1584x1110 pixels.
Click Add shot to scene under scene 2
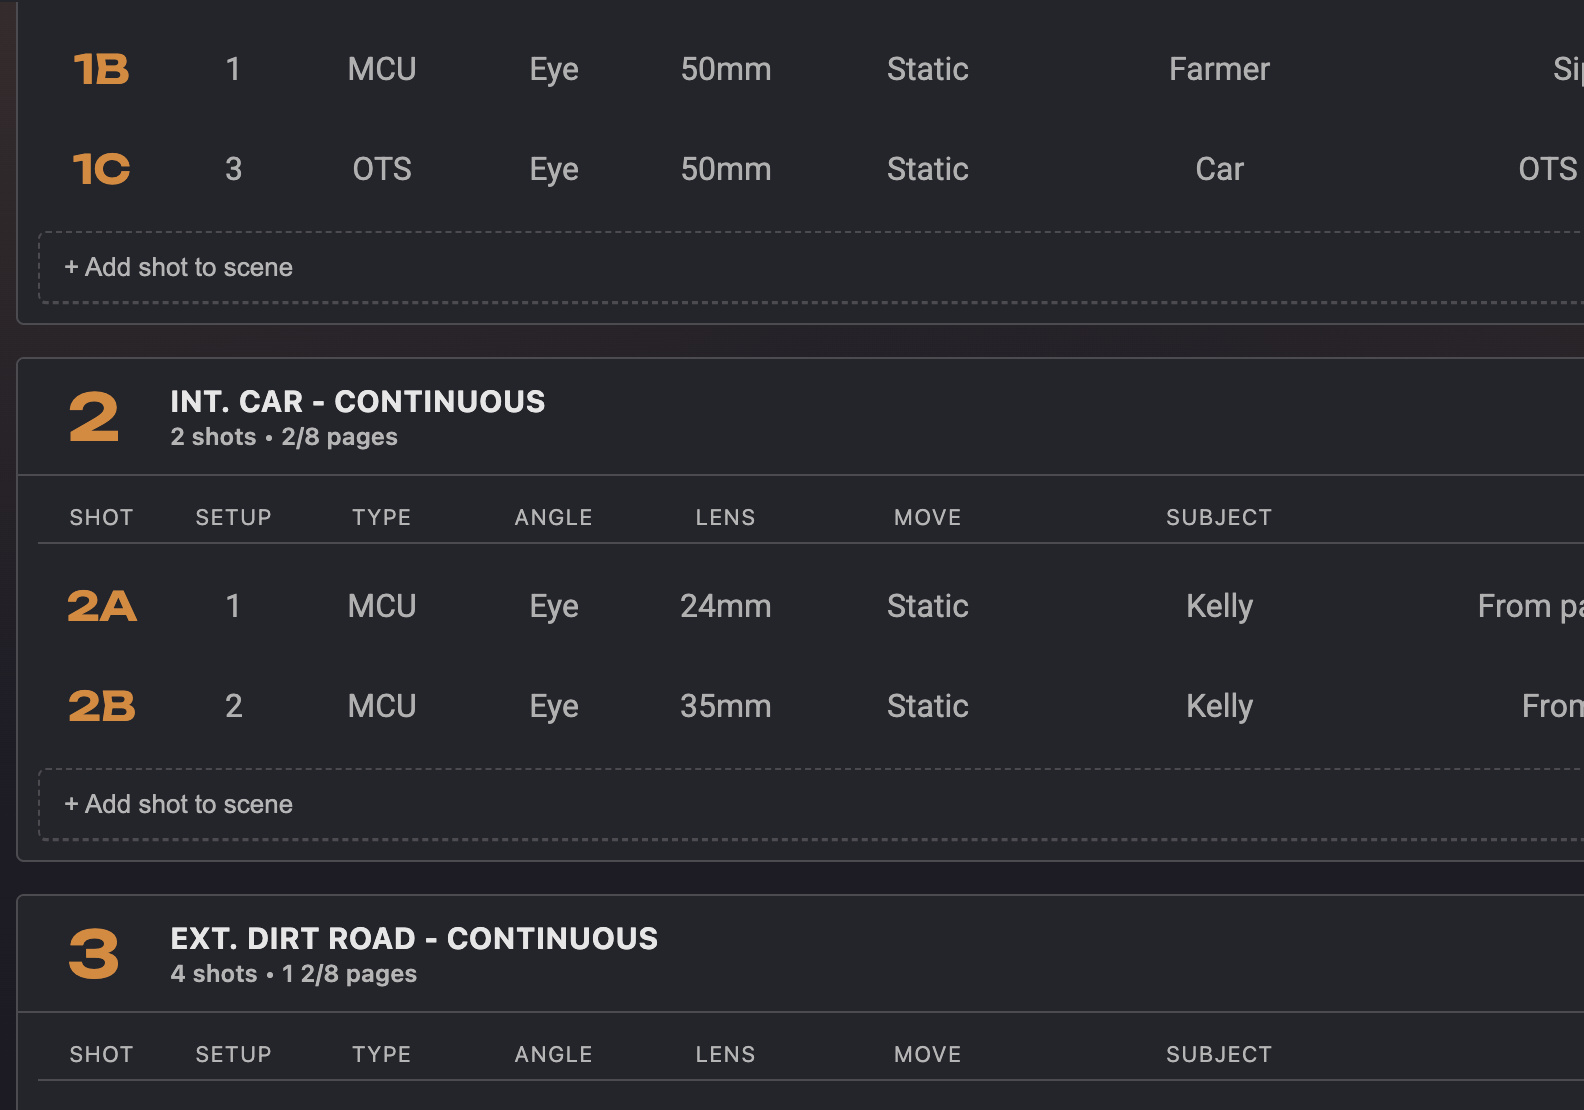pyautogui.click(x=179, y=804)
